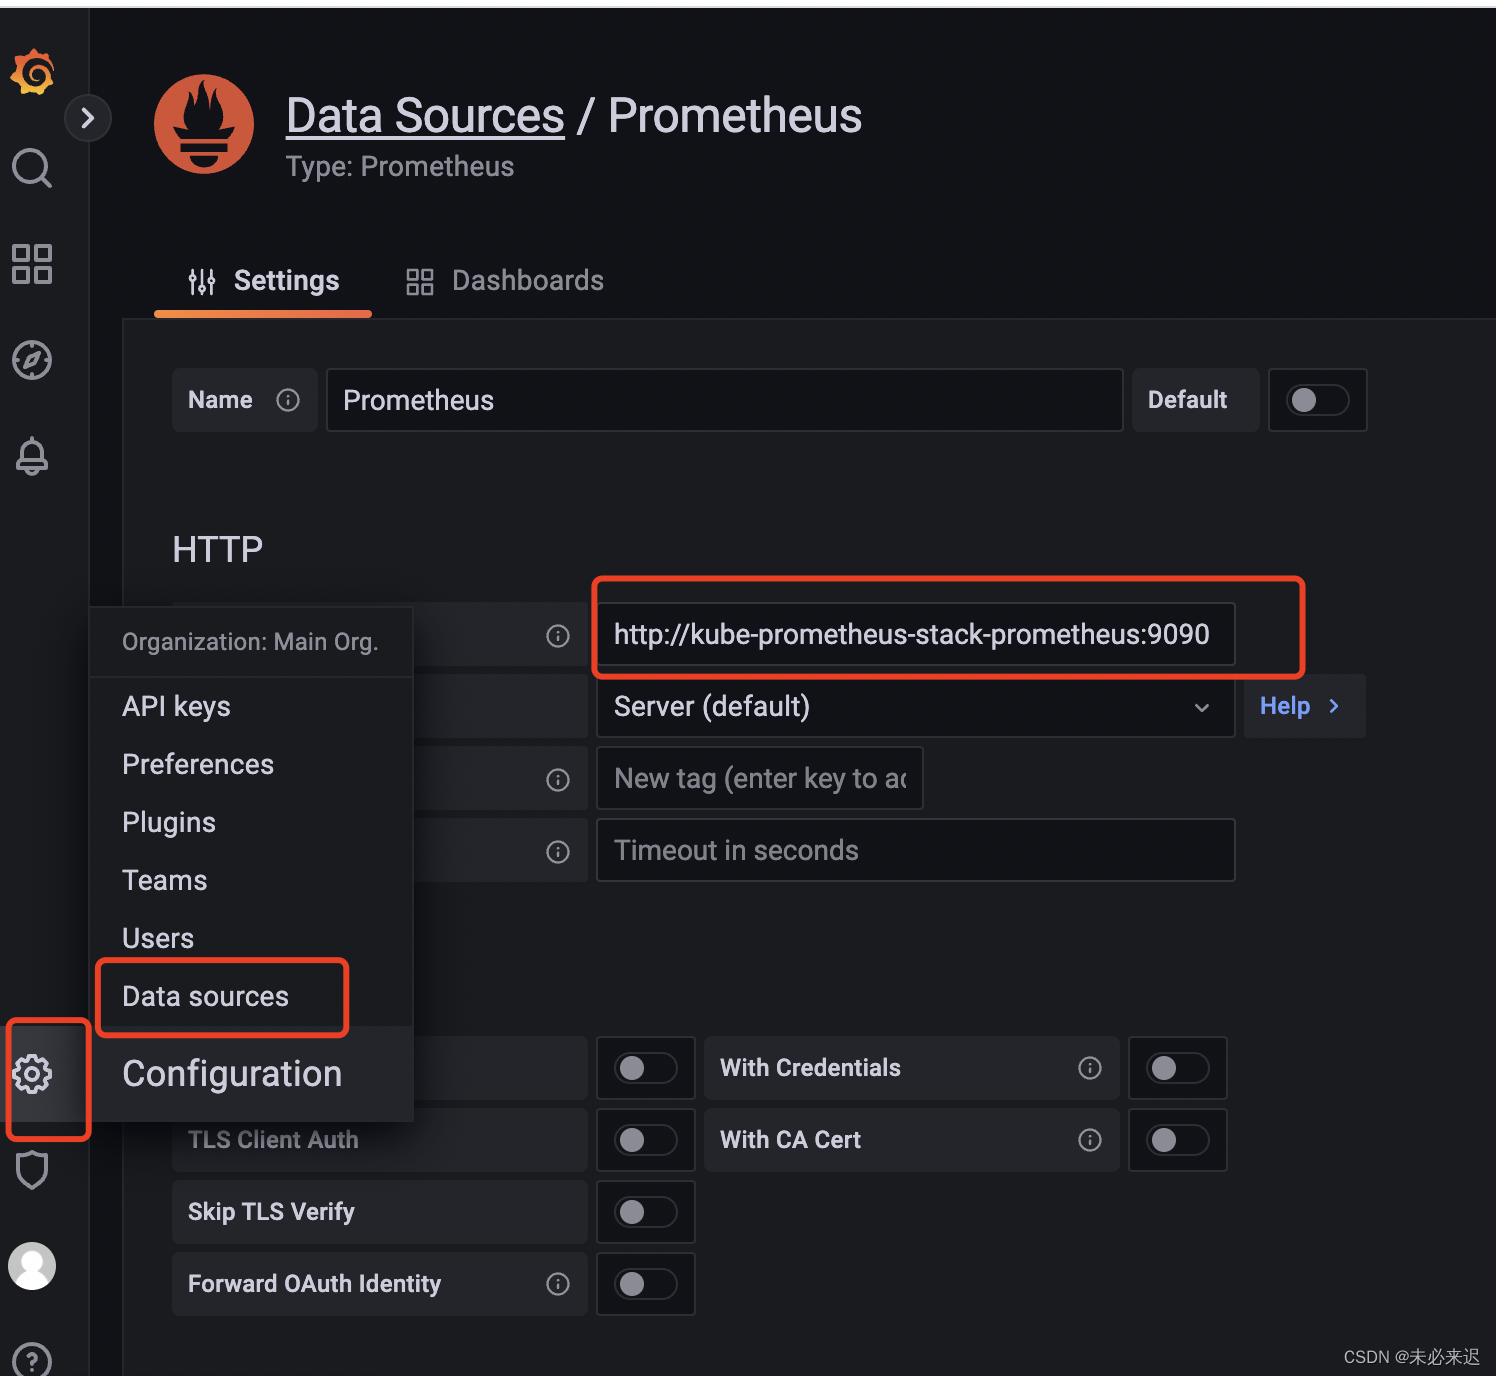Click the Prometheus name input field
Screen dimensions: 1496x1376
pos(724,400)
